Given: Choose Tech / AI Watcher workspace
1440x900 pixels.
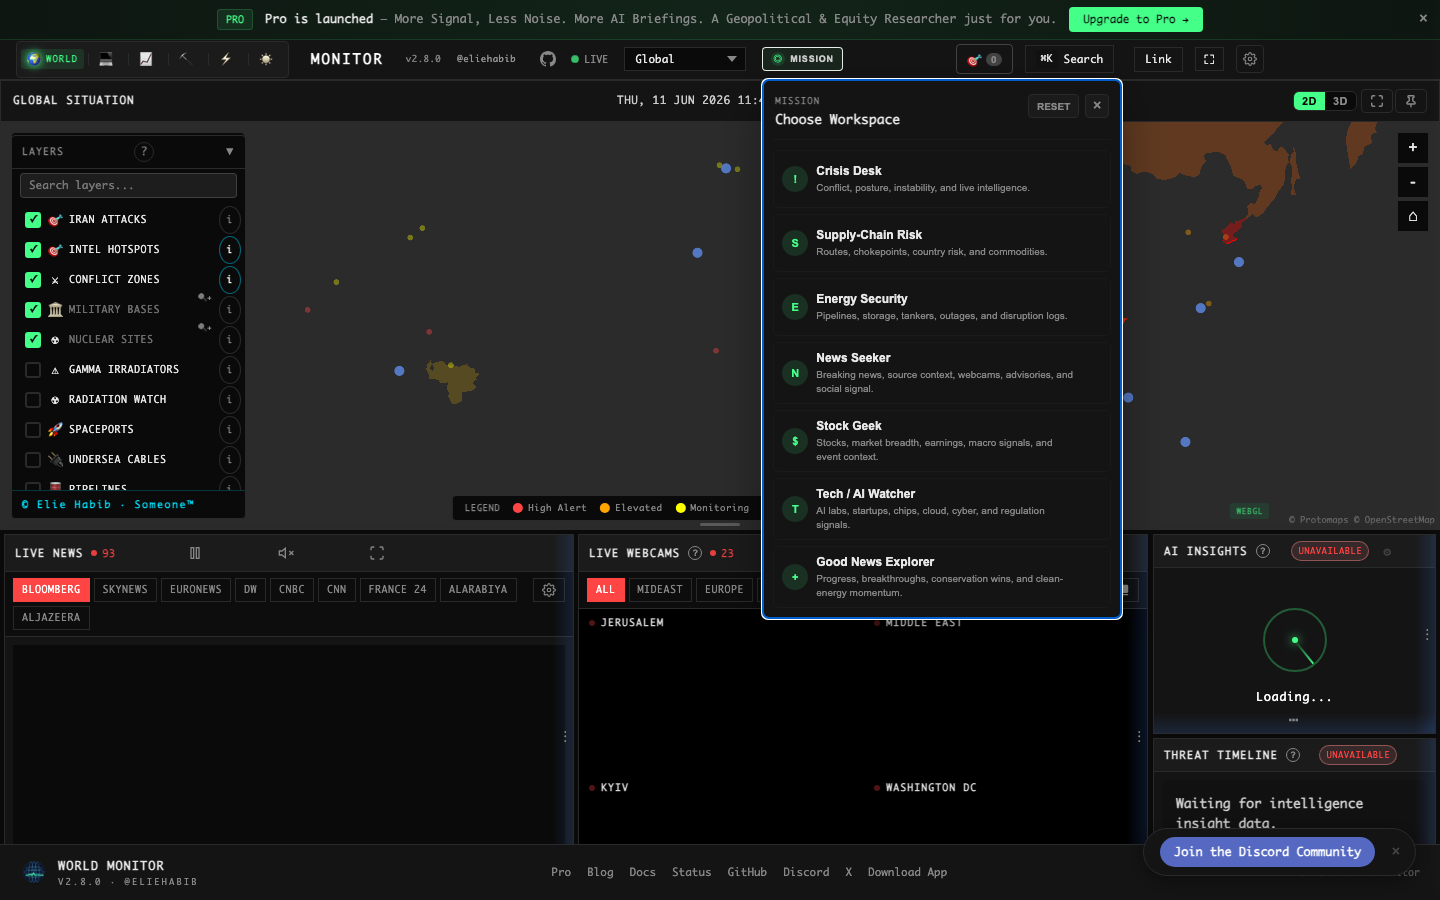Looking at the screenshot, I should click(941, 509).
